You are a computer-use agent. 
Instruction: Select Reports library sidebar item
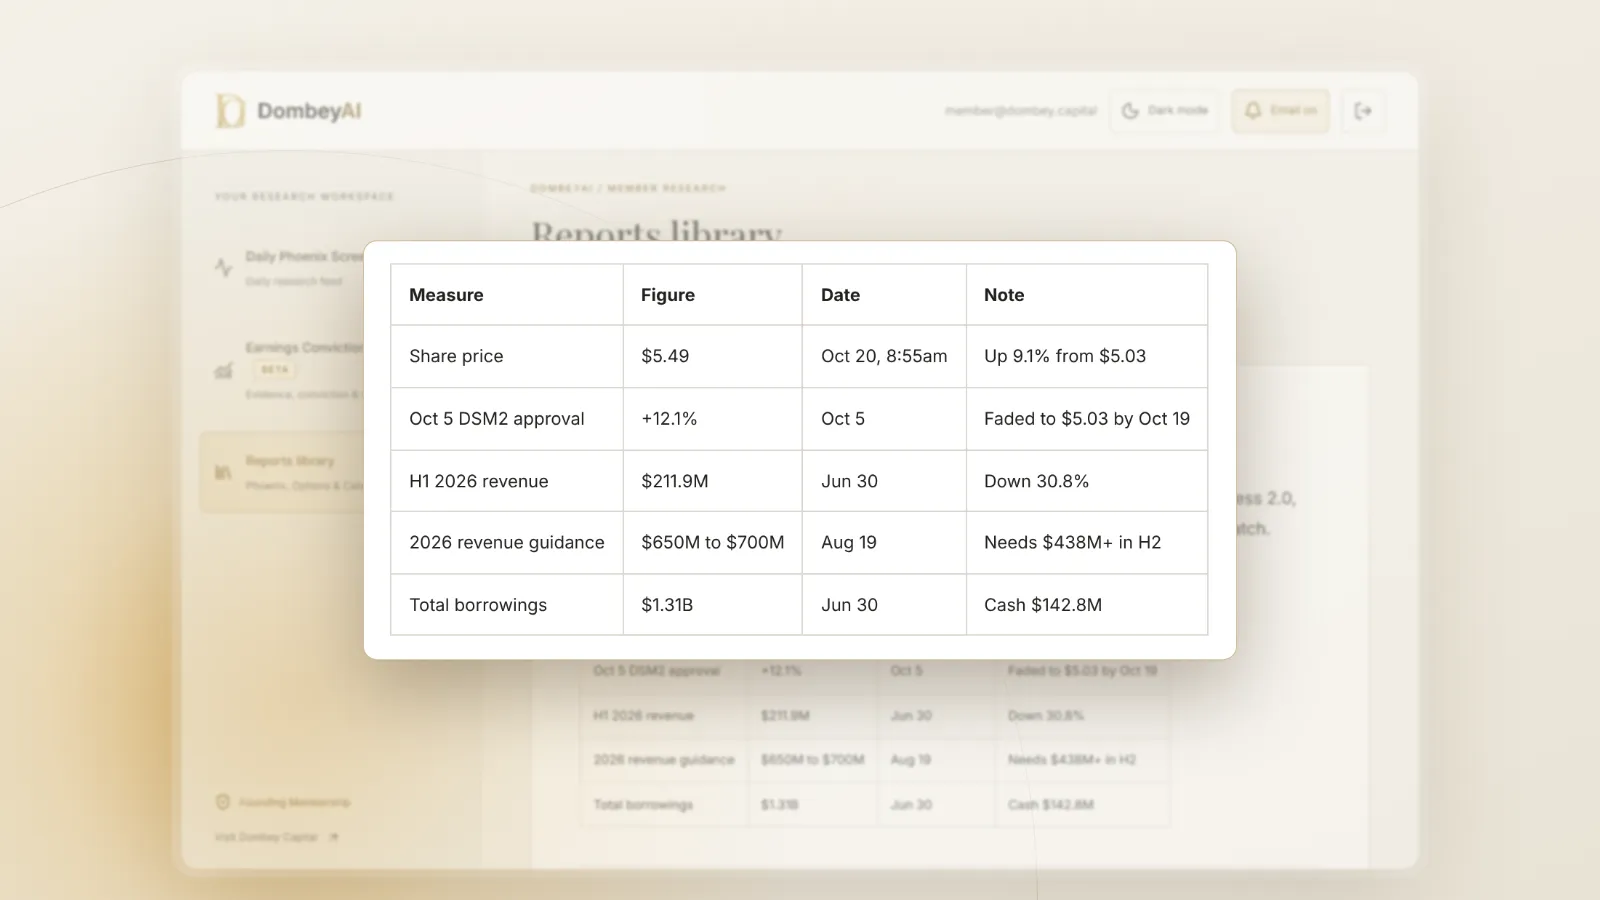283,472
